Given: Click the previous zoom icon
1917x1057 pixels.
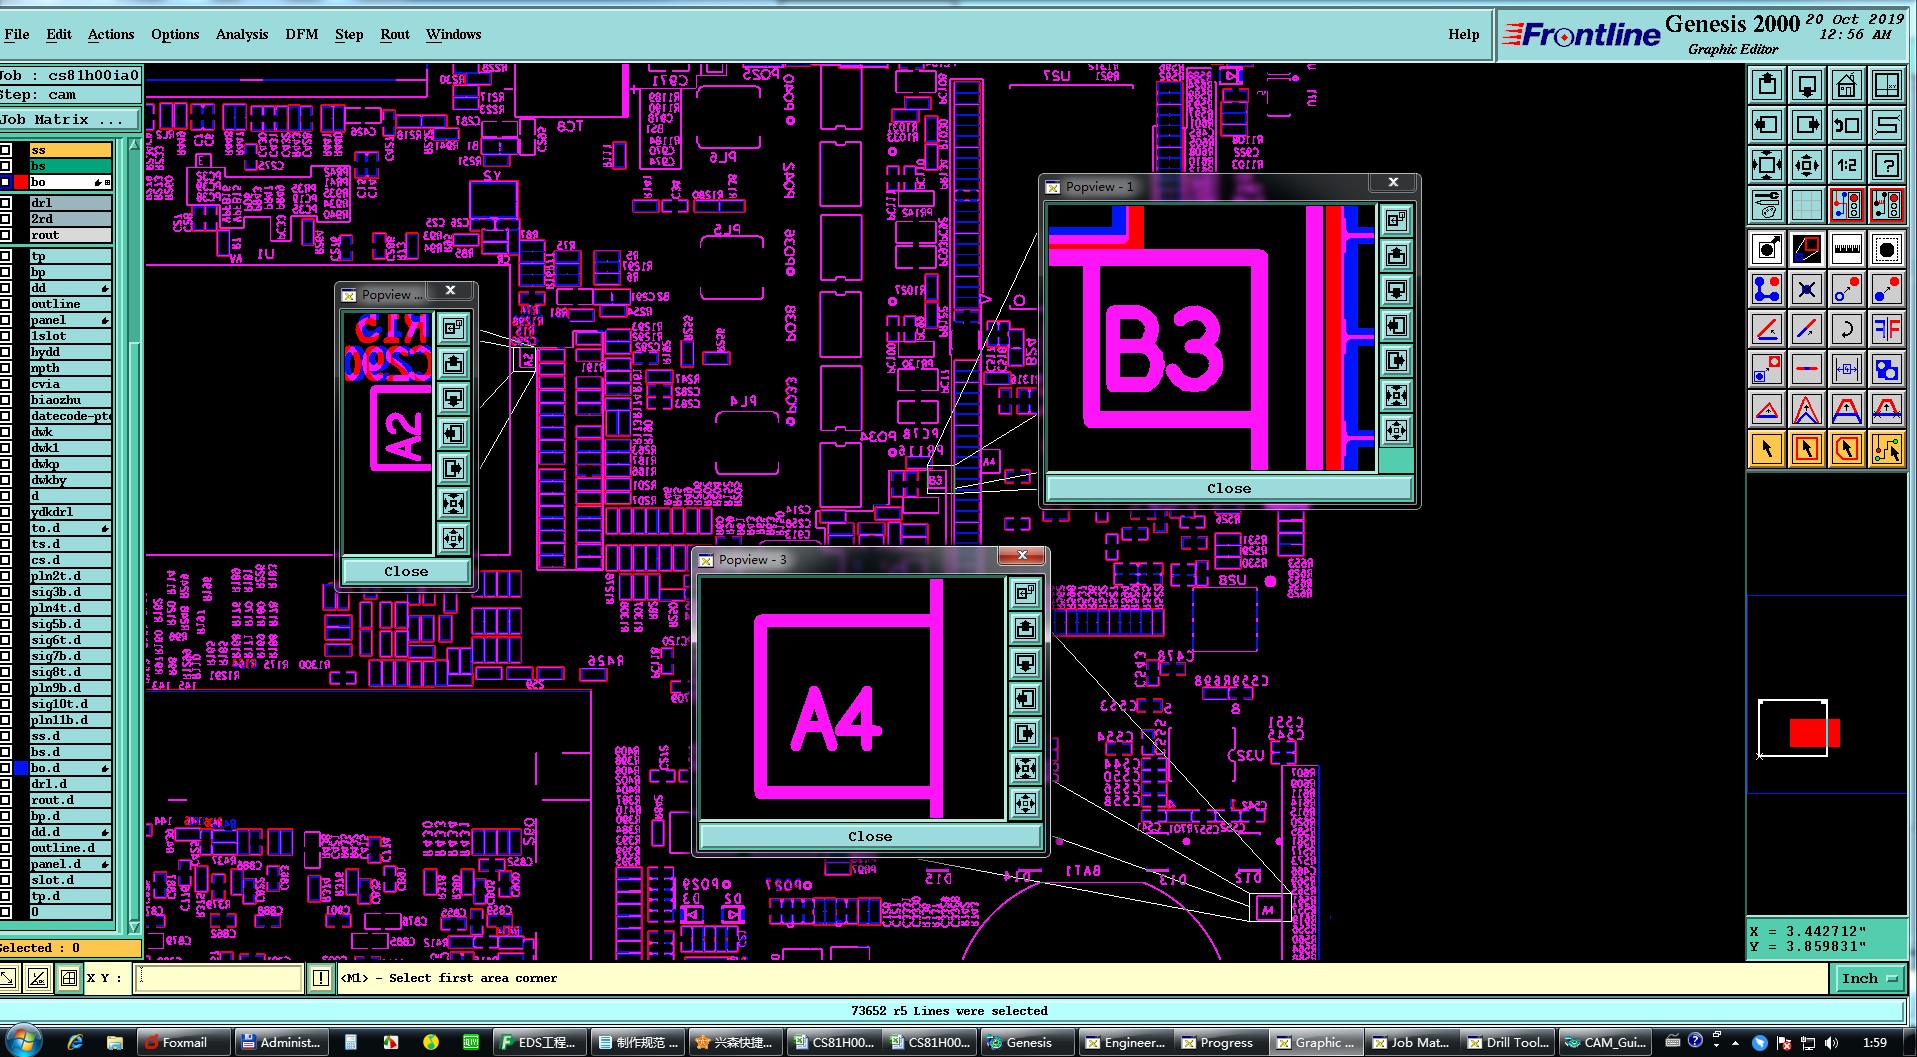Looking at the screenshot, I should pyautogui.click(x=1847, y=125).
